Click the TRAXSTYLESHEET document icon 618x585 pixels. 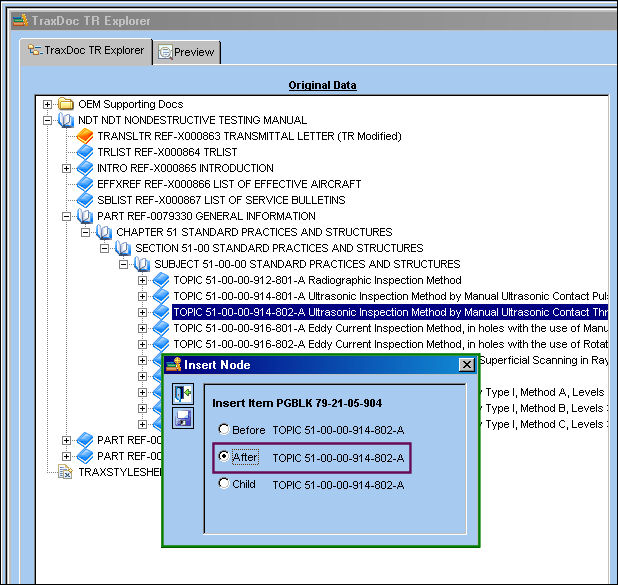(x=65, y=472)
